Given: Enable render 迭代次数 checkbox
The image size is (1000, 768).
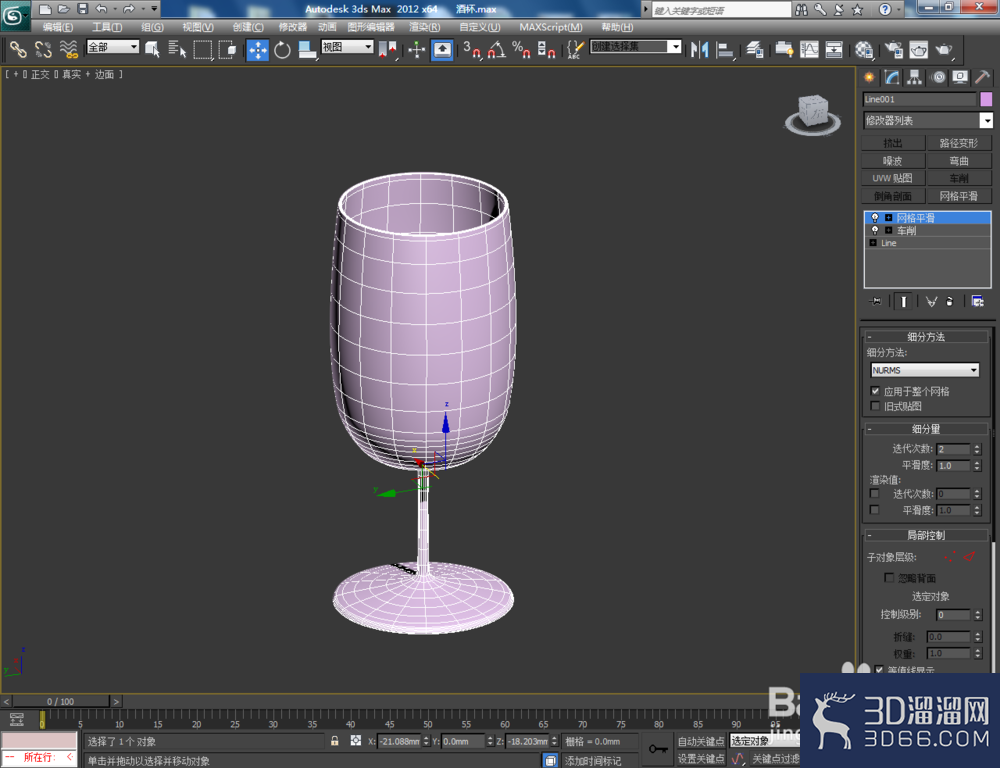Looking at the screenshot, I should (x=874, y=493).
